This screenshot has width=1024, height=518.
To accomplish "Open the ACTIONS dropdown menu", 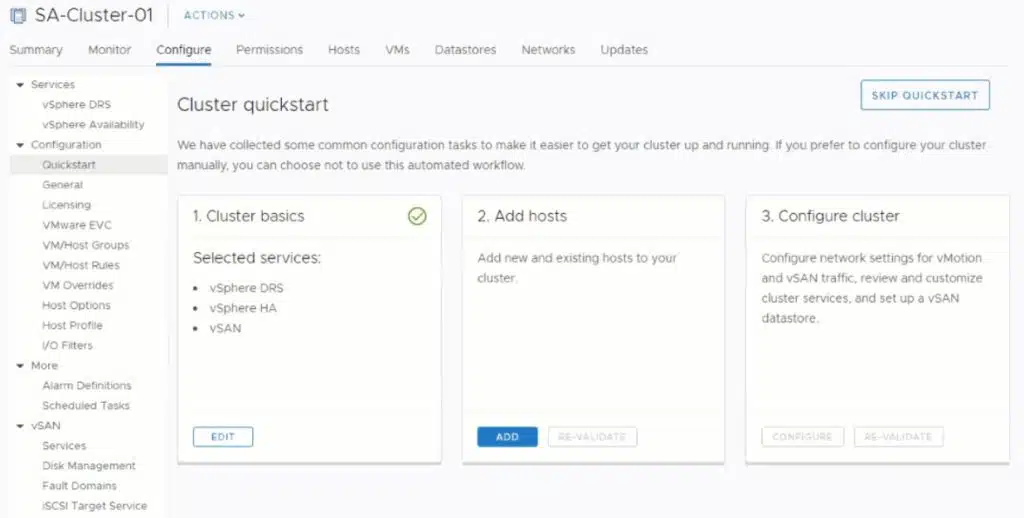I will (x=214, y=15).
